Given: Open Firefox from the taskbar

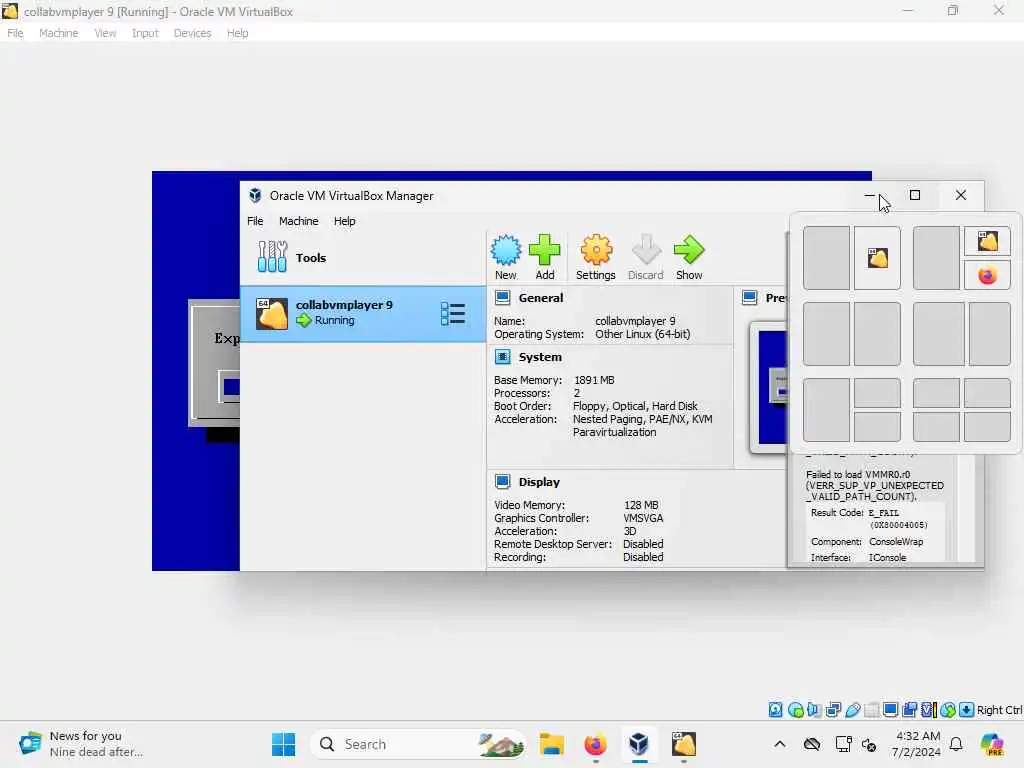Looking at the screenshot, I should [595, 744].
